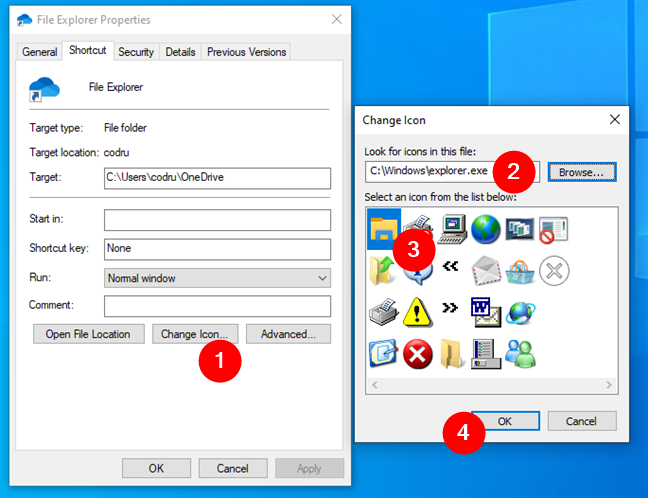Image resolution: width=648 pixels, height=498 pixels.
Task: Click the Shortcut key field showing None
Action: click(x=217, y=249)
